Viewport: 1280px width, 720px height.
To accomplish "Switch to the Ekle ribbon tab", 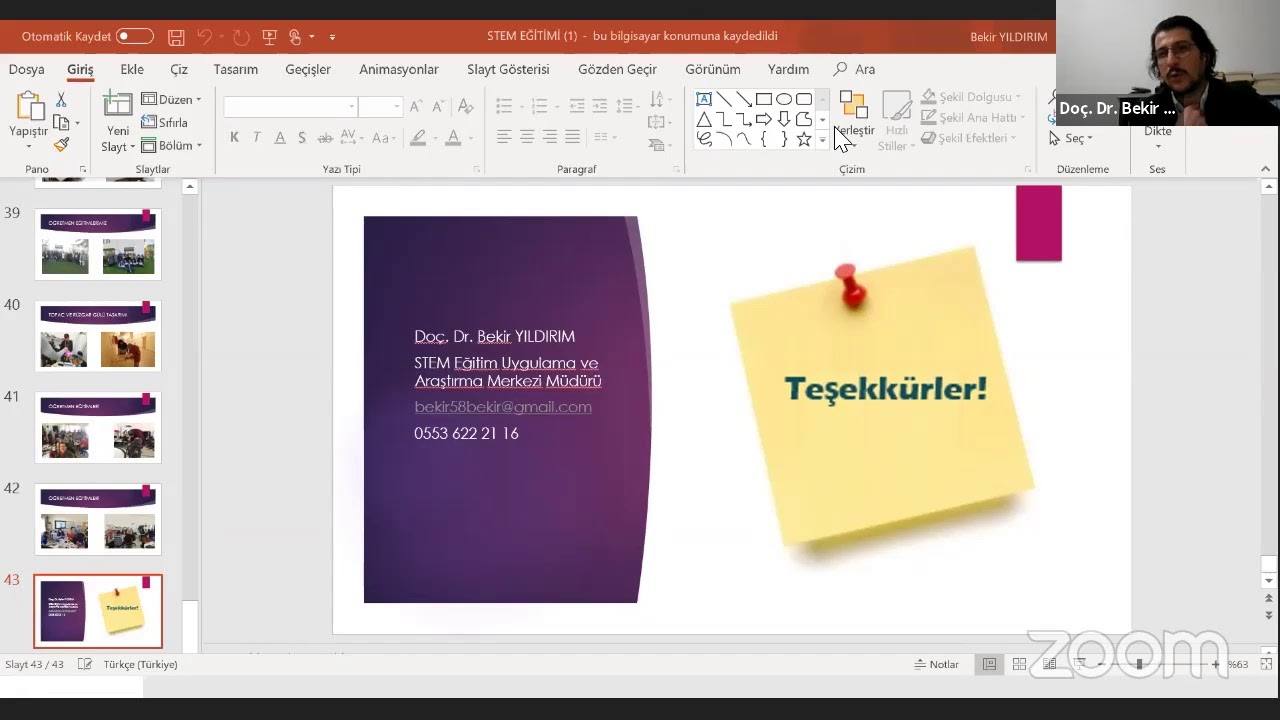I will [132, 69].
